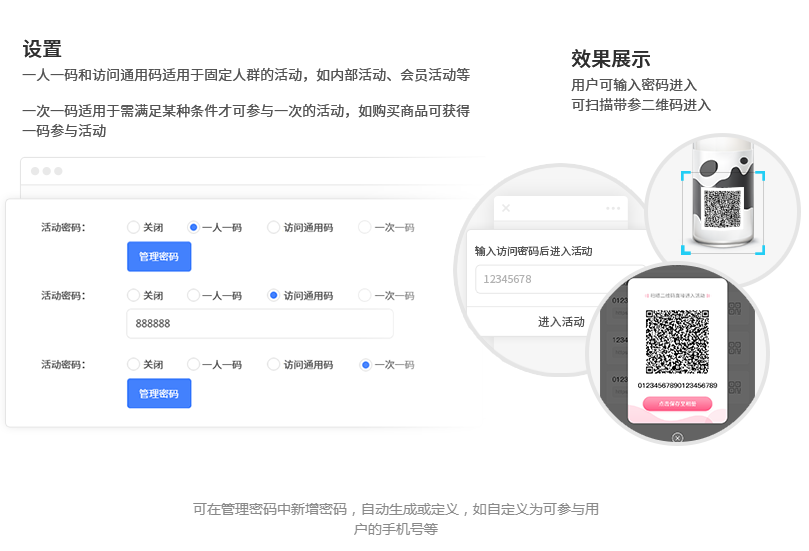Select 一次一码 radio in third 活动密码 row
The height and width of the screenshot is (551, 809).
[x=365, y=364]
